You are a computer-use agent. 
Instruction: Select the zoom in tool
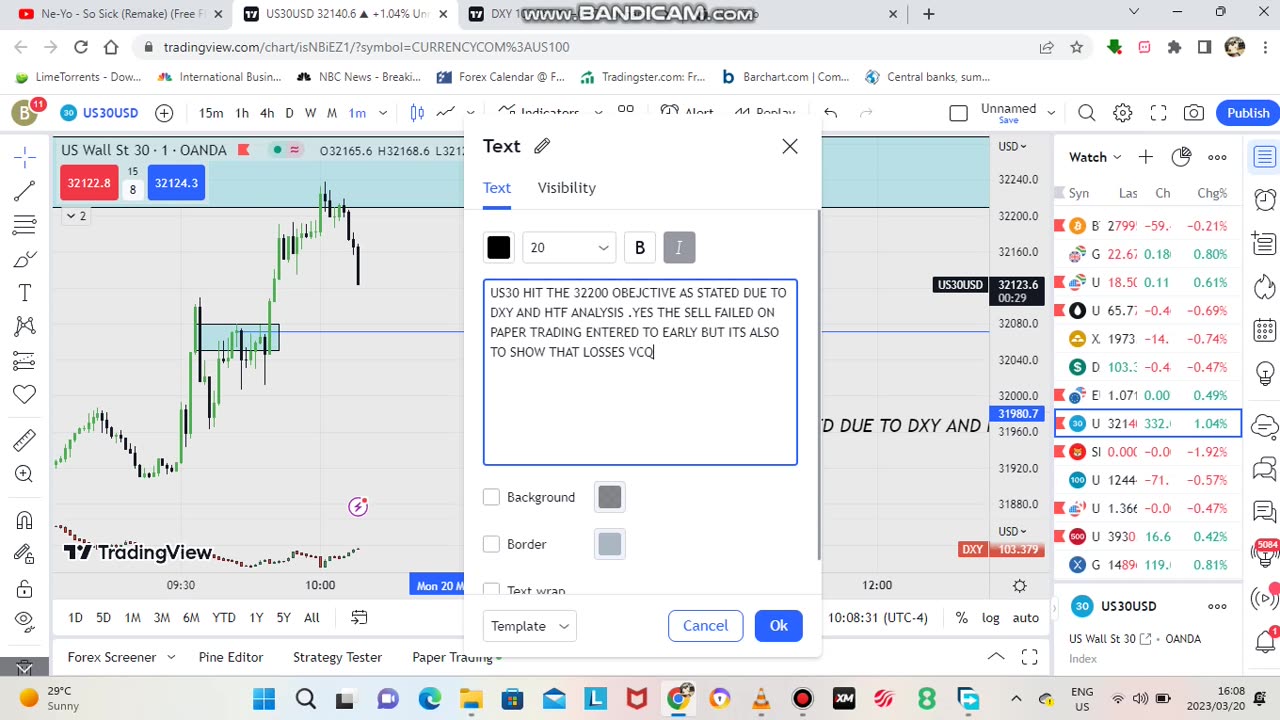tap(25, 474)
